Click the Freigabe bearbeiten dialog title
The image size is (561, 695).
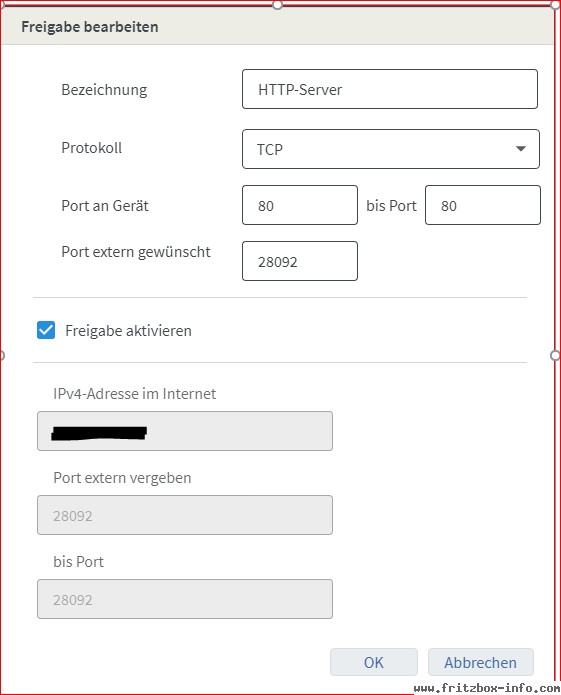[x=90, y=27]
